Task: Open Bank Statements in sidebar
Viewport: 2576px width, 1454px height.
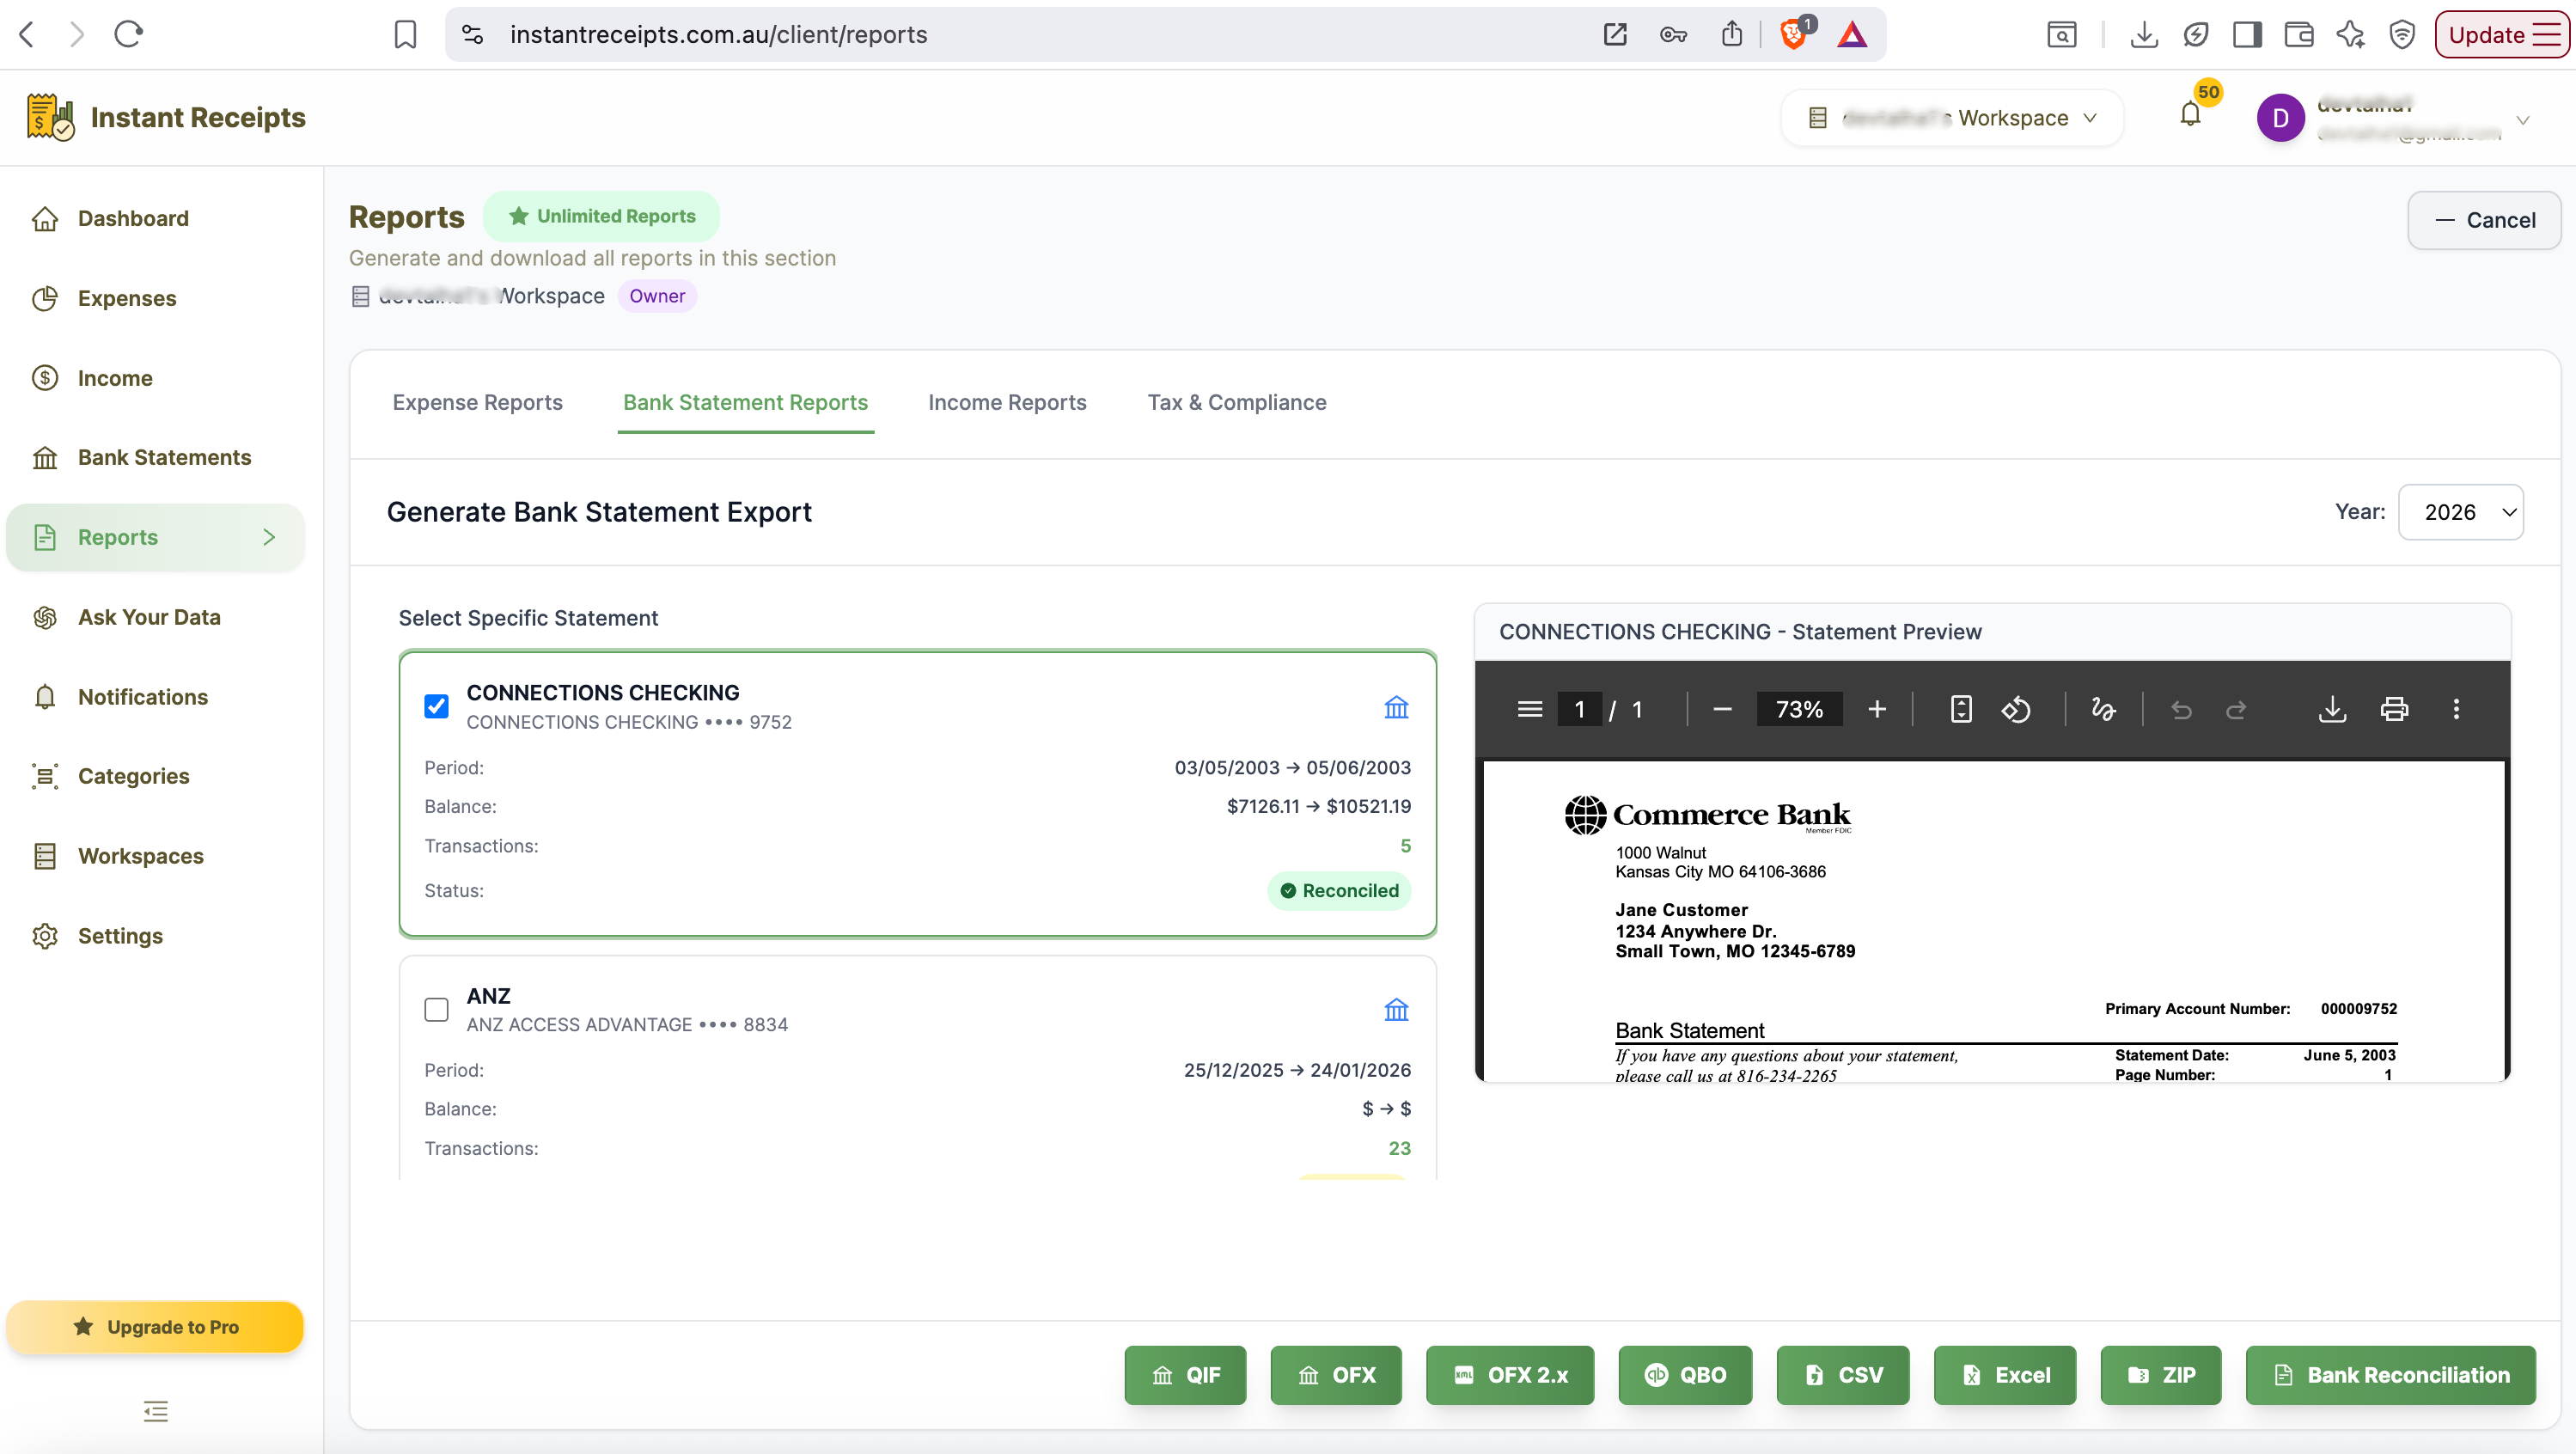Action: [155, 457]
